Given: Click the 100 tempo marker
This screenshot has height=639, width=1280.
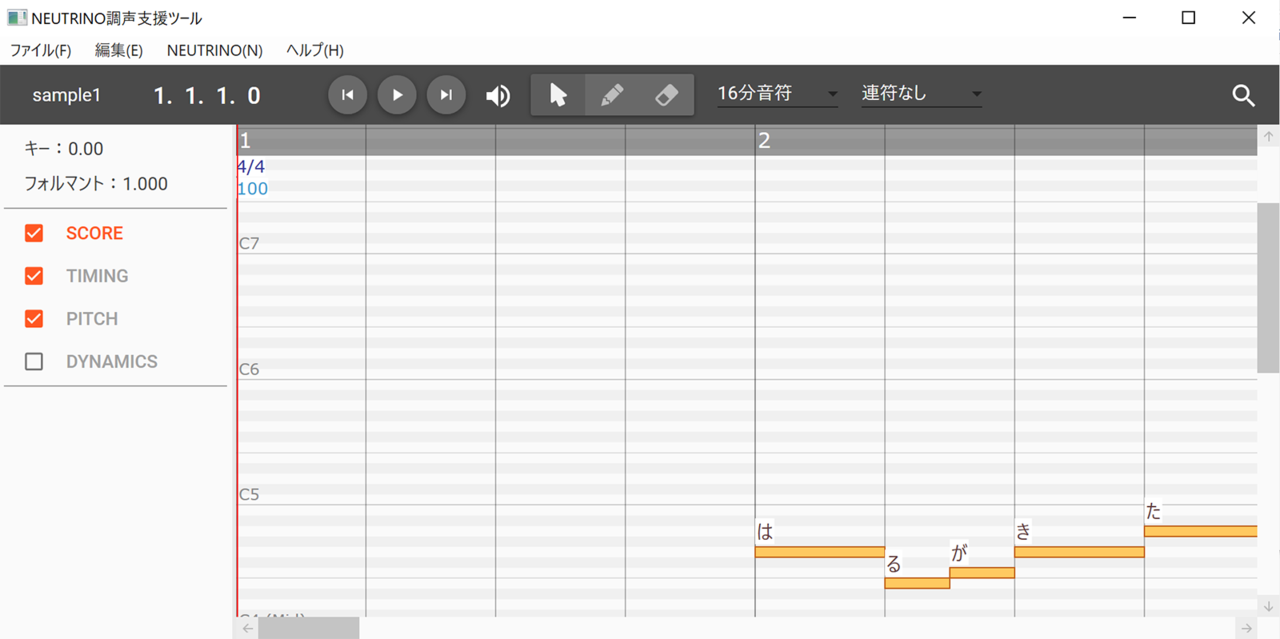Looking at the screenshot, I should (252, 188).
